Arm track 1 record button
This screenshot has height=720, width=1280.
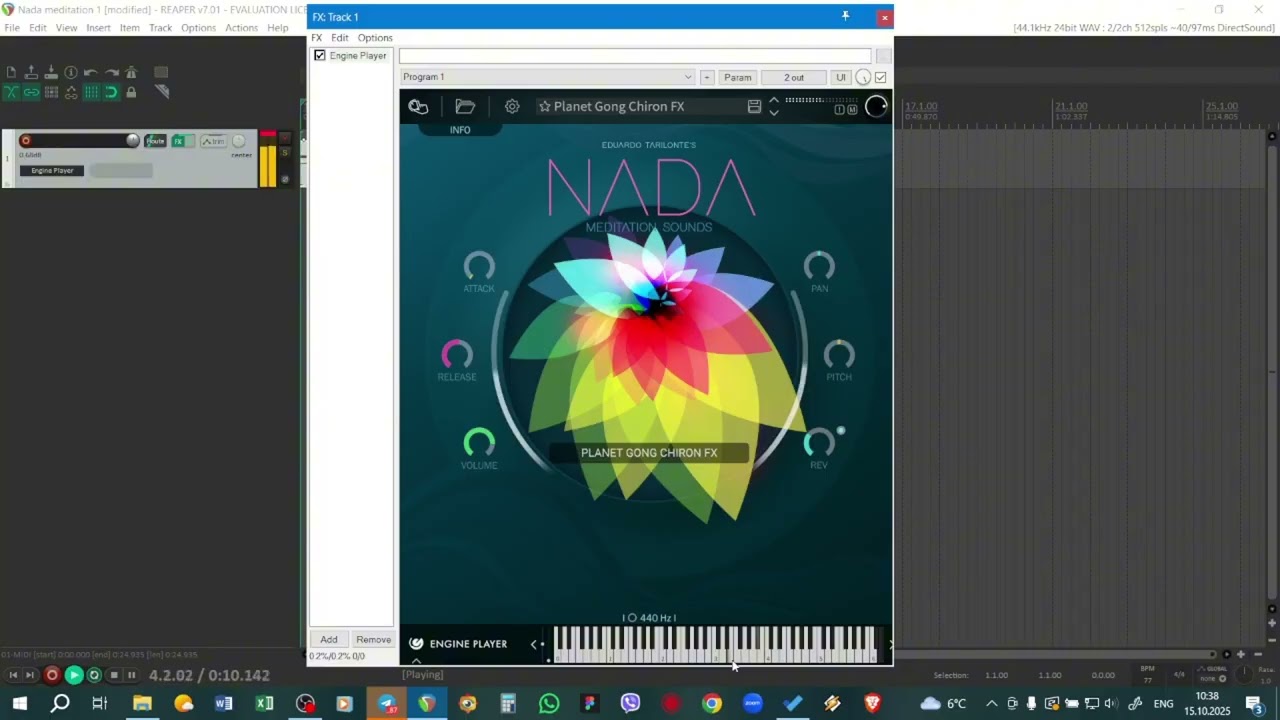tap(26, 141)
